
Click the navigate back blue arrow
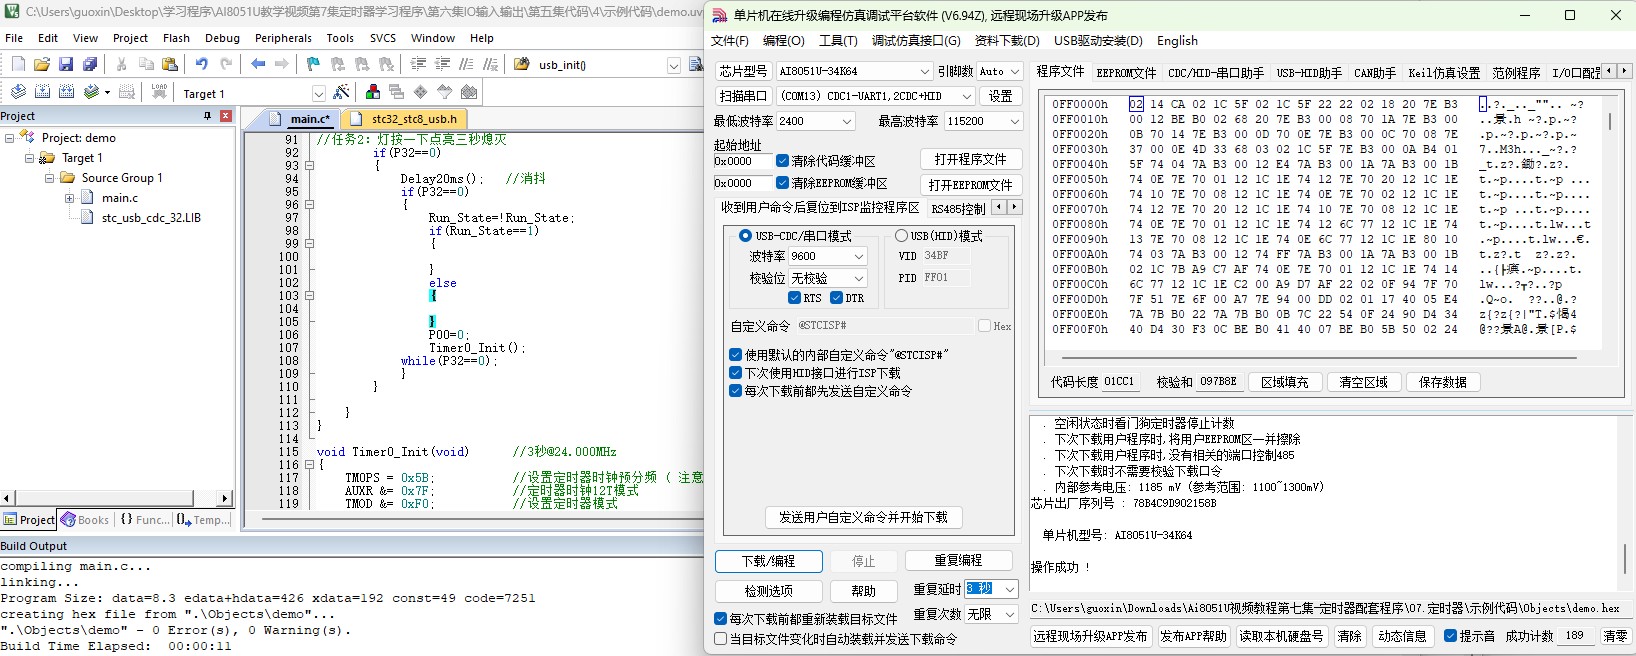click(x=258, y=64)
